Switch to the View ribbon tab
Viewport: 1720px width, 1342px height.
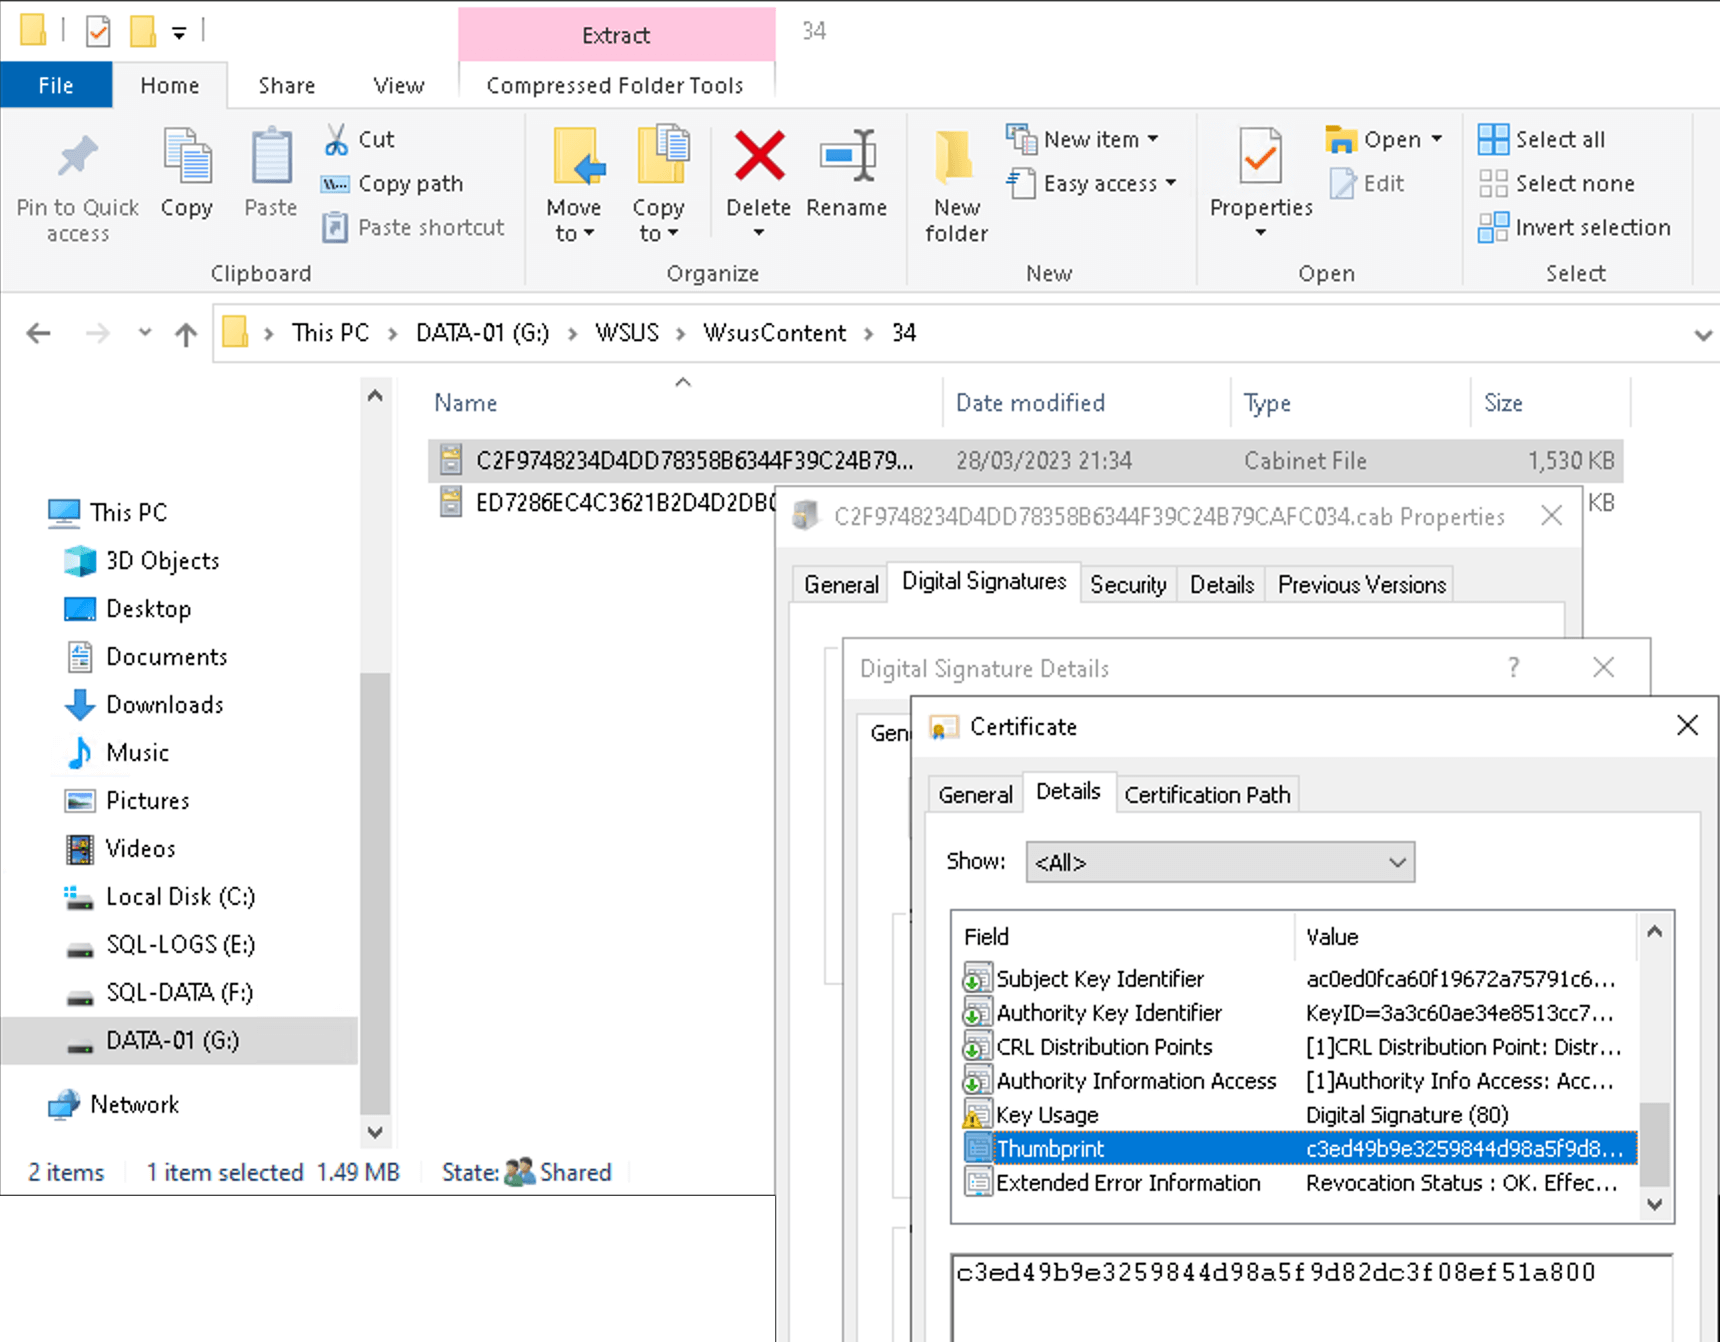(x=399, y=86)
